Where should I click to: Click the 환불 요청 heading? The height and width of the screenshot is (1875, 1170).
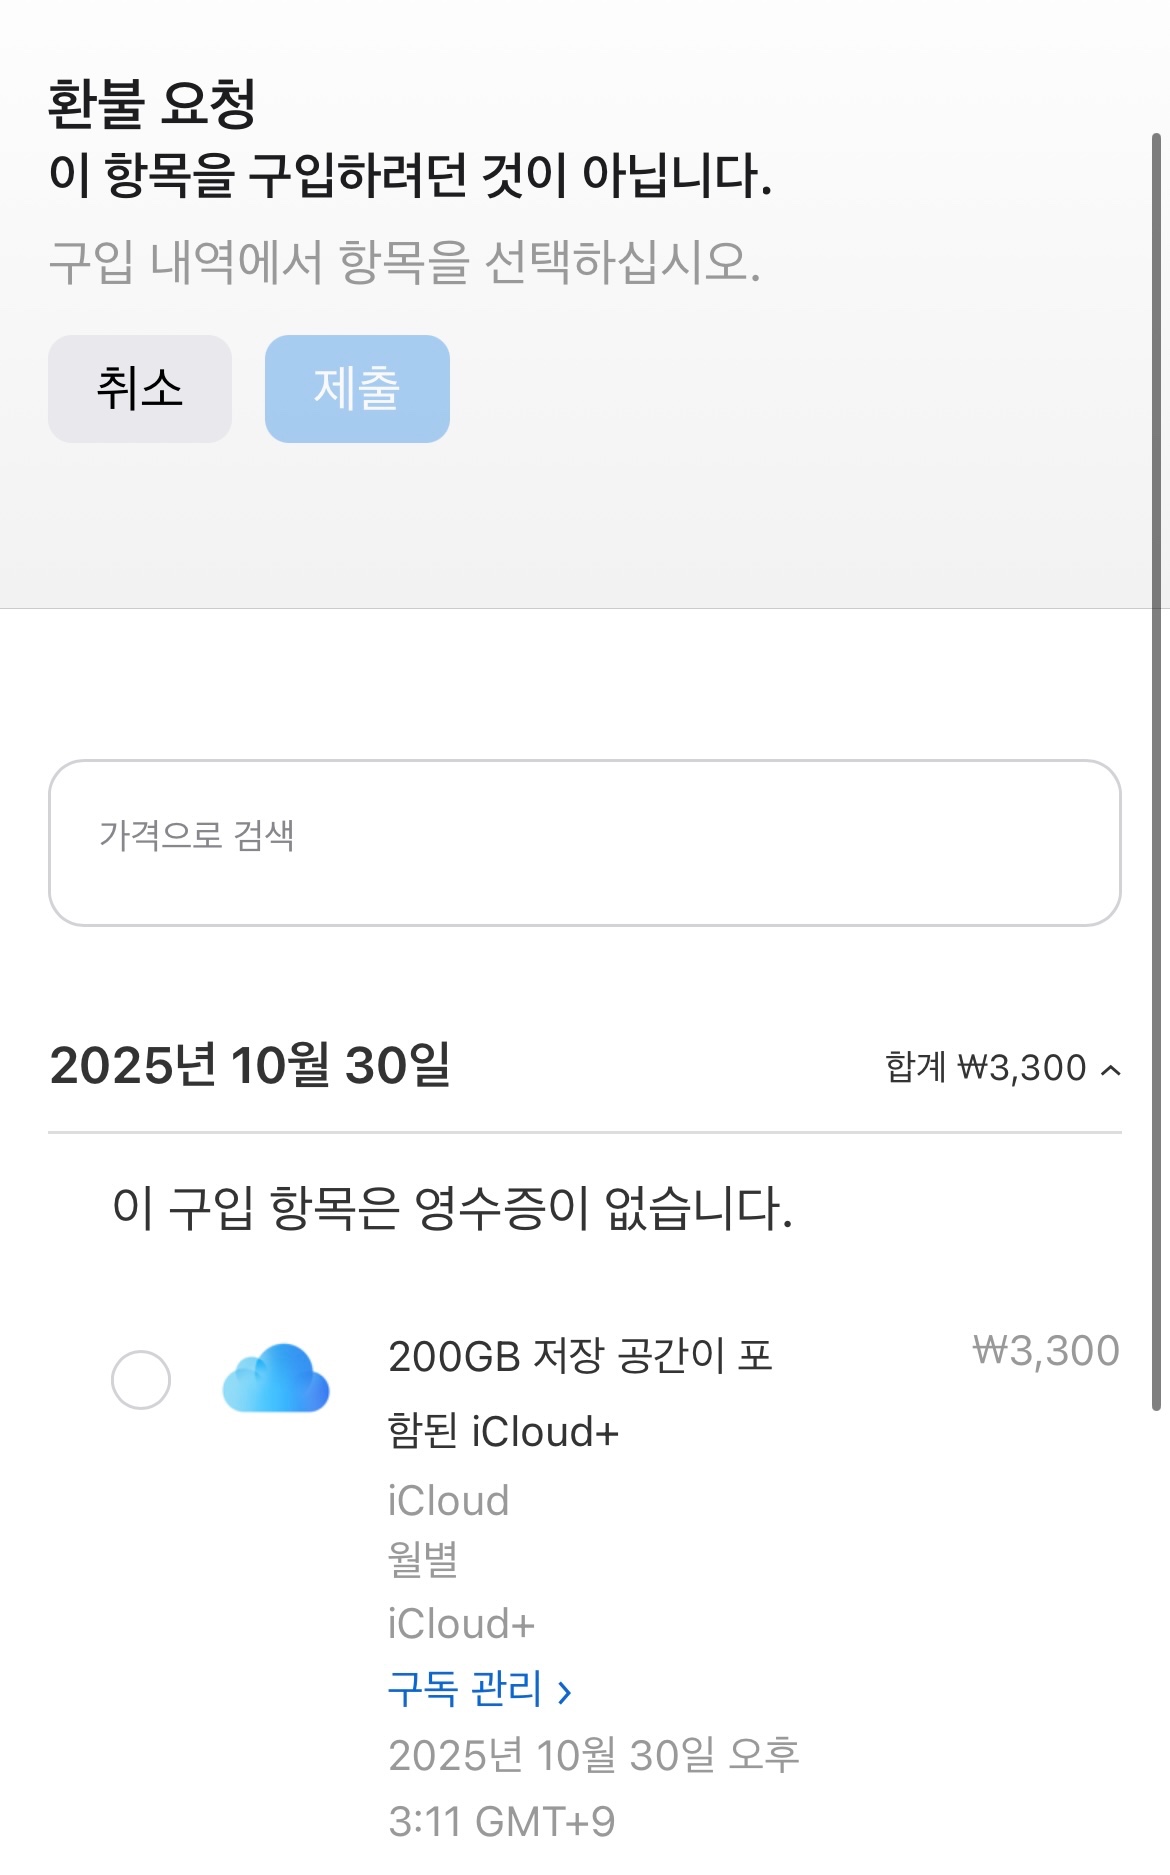(152, 103)
